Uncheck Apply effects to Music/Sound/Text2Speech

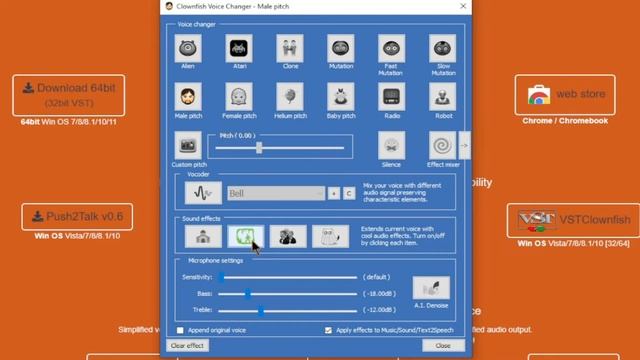pos(328,330)
